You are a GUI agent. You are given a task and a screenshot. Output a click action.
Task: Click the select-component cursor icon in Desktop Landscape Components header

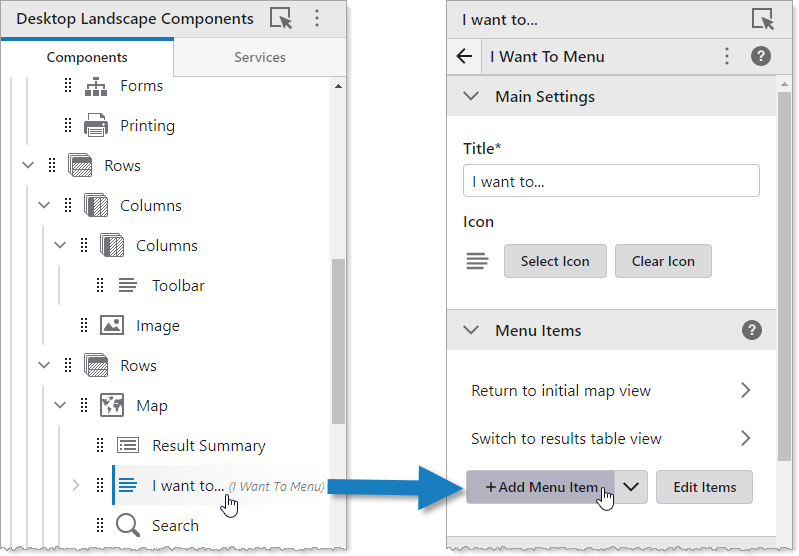coord(281,19)
